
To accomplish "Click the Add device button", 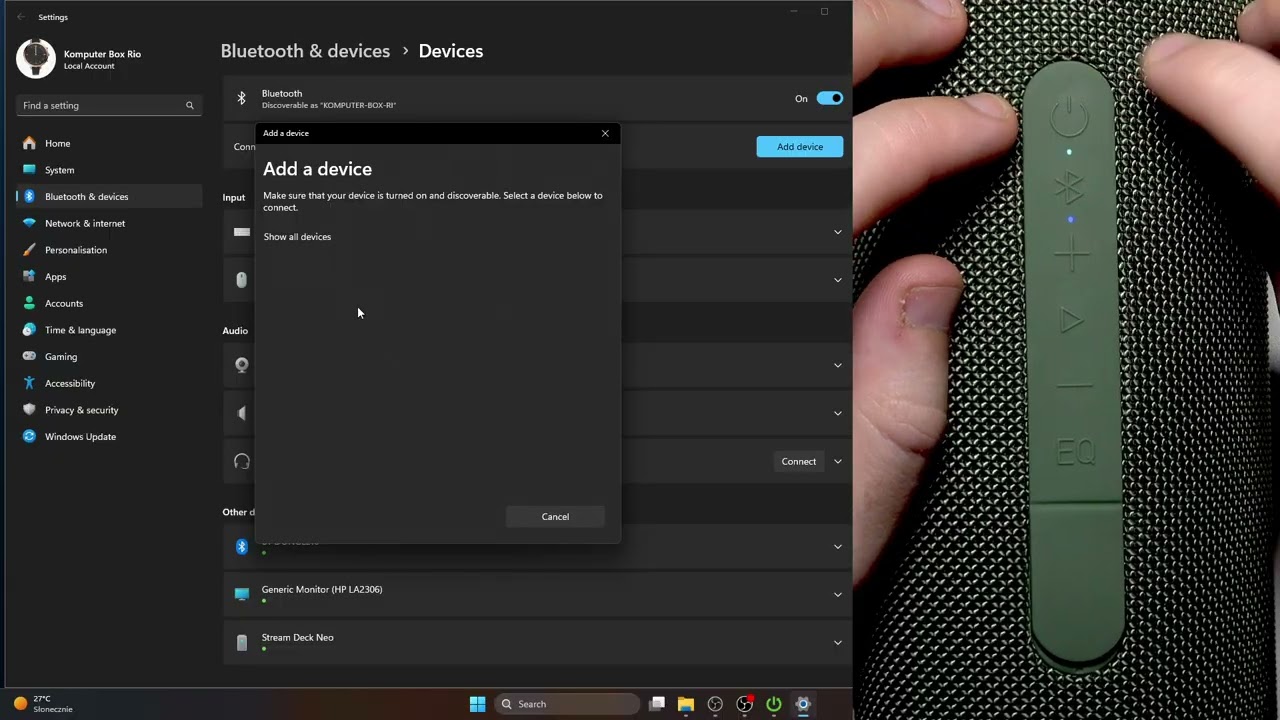I will pyautogui.click(x=800, y=147).
